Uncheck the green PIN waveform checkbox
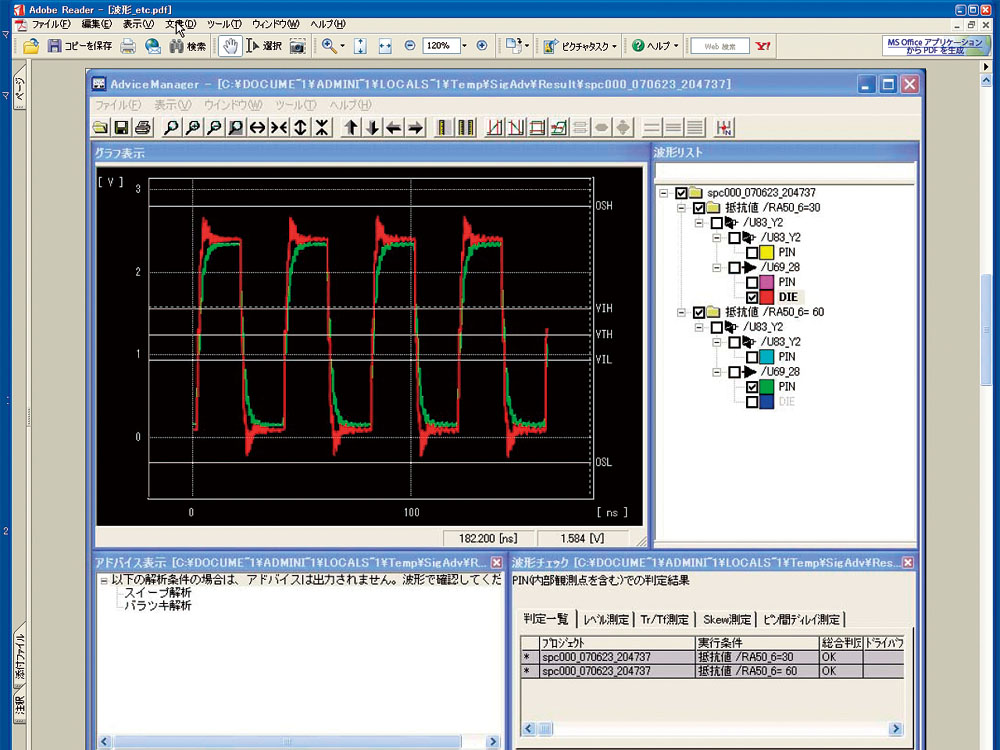This screenshot has width=1000, height=750. pyautogui.click(x=752, y=386)
